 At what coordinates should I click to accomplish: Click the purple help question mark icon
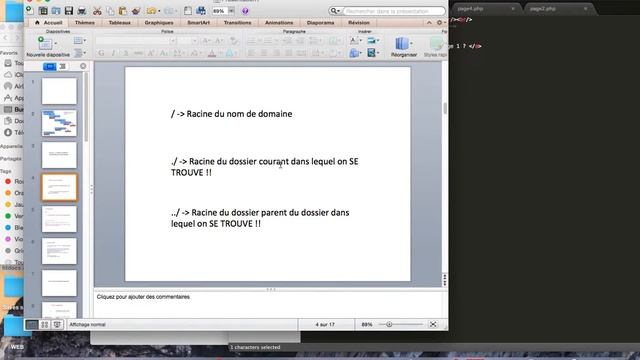[245, 11]
